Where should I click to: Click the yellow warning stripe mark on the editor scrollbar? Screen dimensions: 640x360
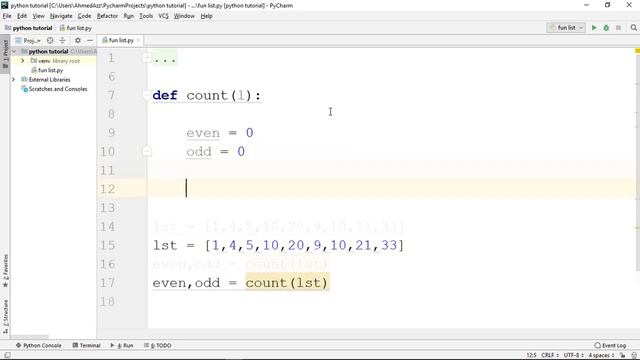click(x=637, y=228)
